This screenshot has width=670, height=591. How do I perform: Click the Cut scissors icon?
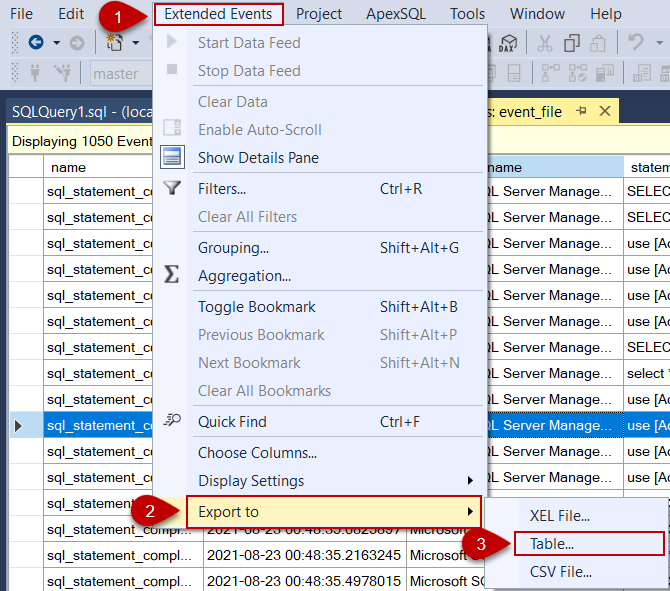(544, 43)
